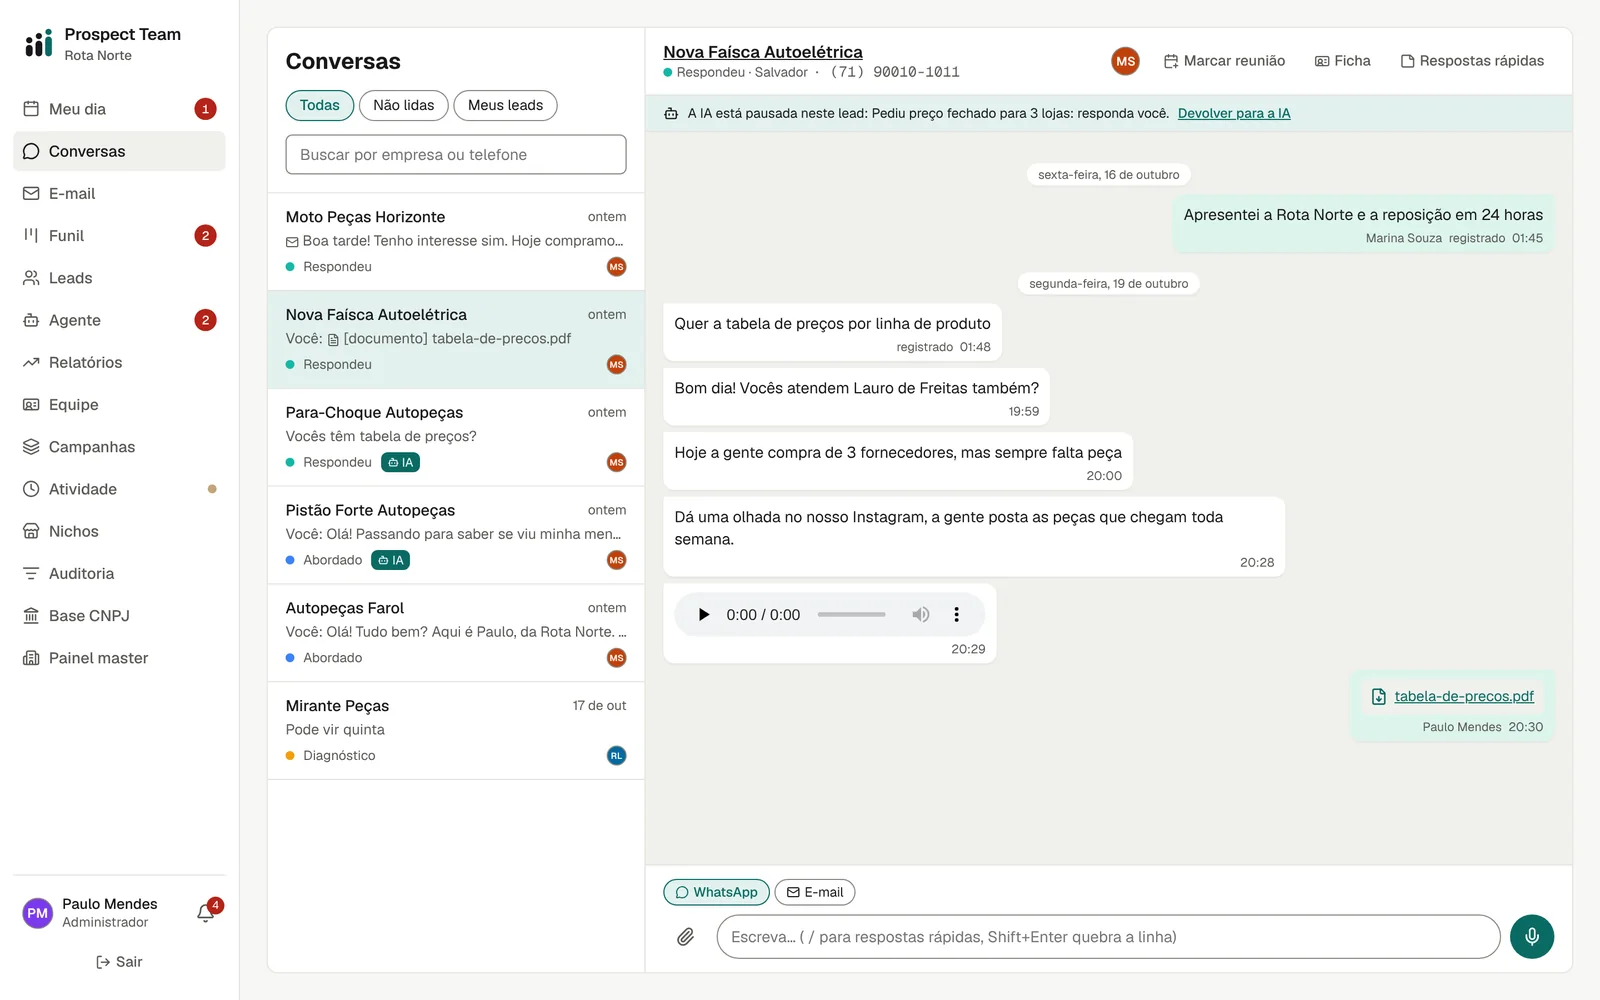Open the Moto Peças Horizonte conversation
The width and height of the screenshot is (1600, 1000).
click(x=456, y=242)
